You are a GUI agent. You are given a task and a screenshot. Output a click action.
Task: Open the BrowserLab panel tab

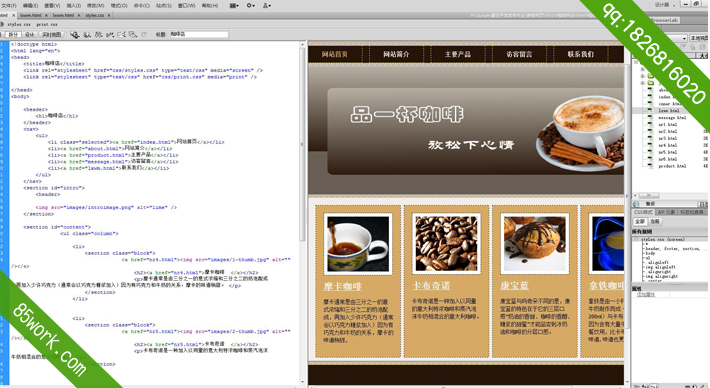pyautogui.click(x=664, y=20)
